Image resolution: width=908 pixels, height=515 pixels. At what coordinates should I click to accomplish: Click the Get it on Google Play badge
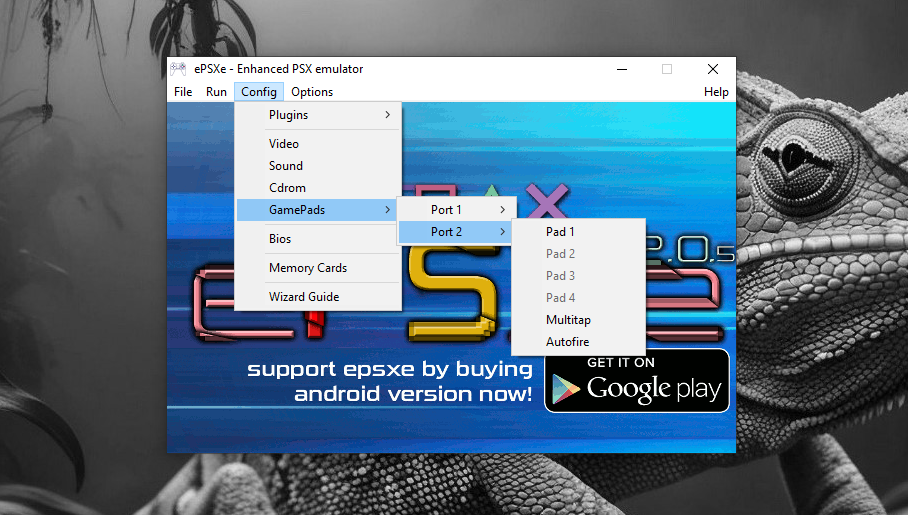[637, 380]
